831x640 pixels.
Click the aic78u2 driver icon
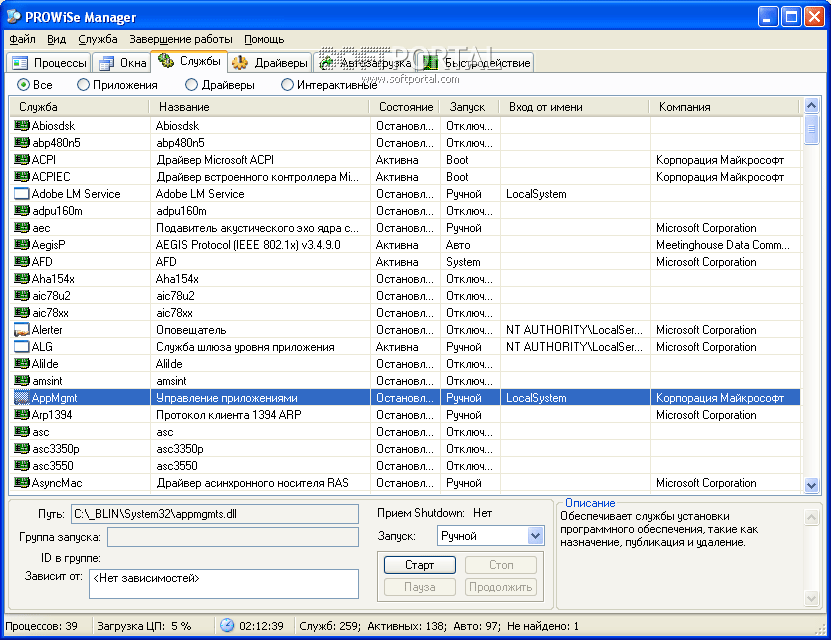[21, 296]
